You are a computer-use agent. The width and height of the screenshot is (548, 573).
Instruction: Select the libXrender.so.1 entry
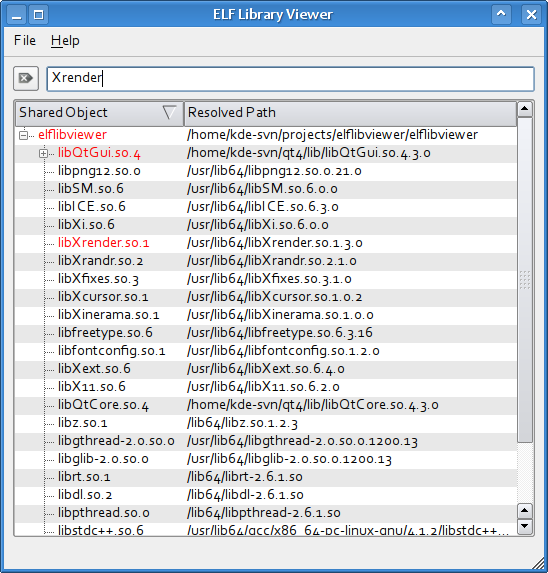103,243
